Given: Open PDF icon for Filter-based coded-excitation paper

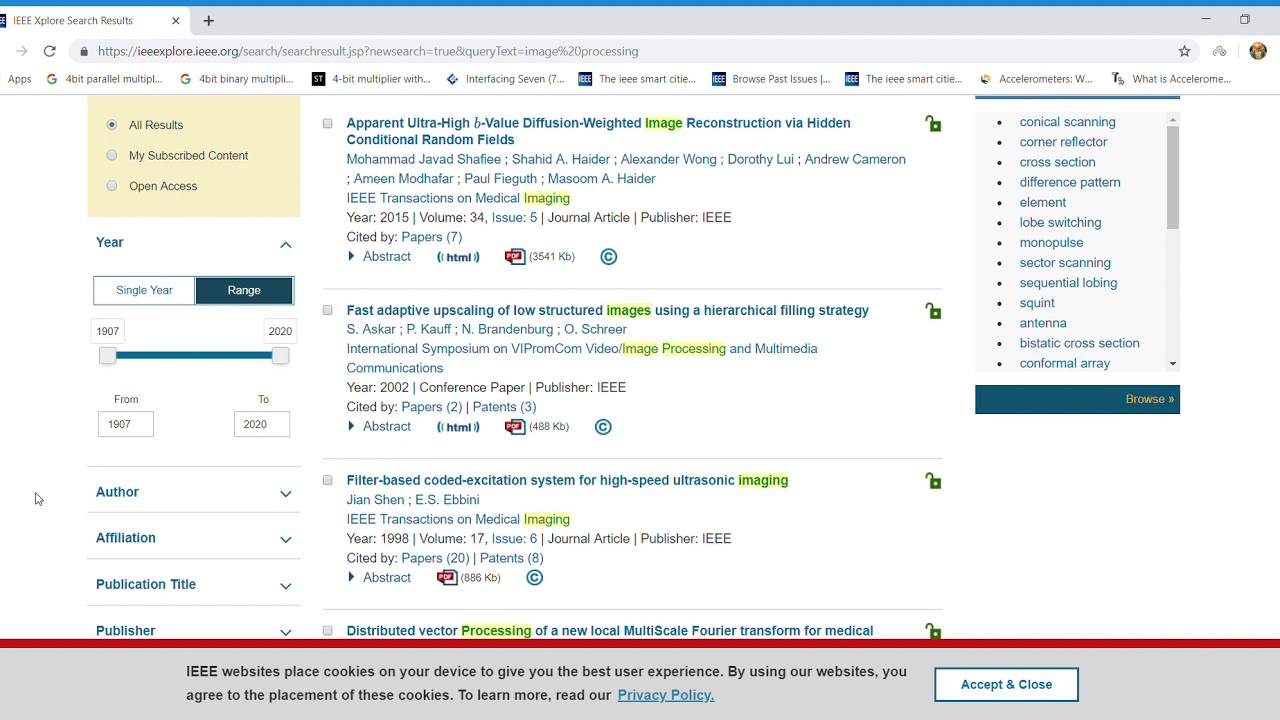Looking at the screenshot, I should [x=447, y=578].
